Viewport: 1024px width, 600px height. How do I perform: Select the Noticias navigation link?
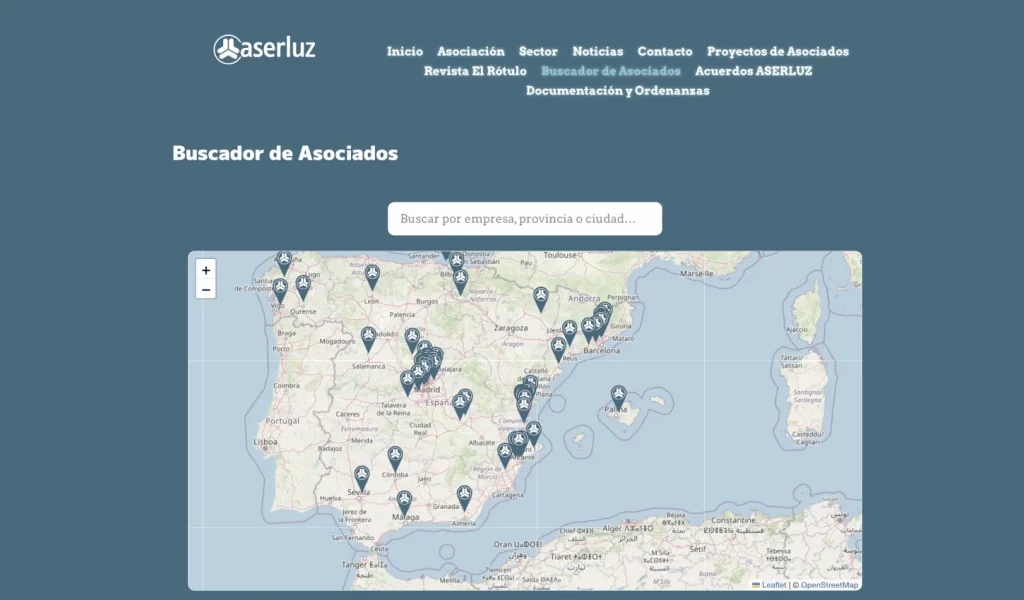click(596, 51)
